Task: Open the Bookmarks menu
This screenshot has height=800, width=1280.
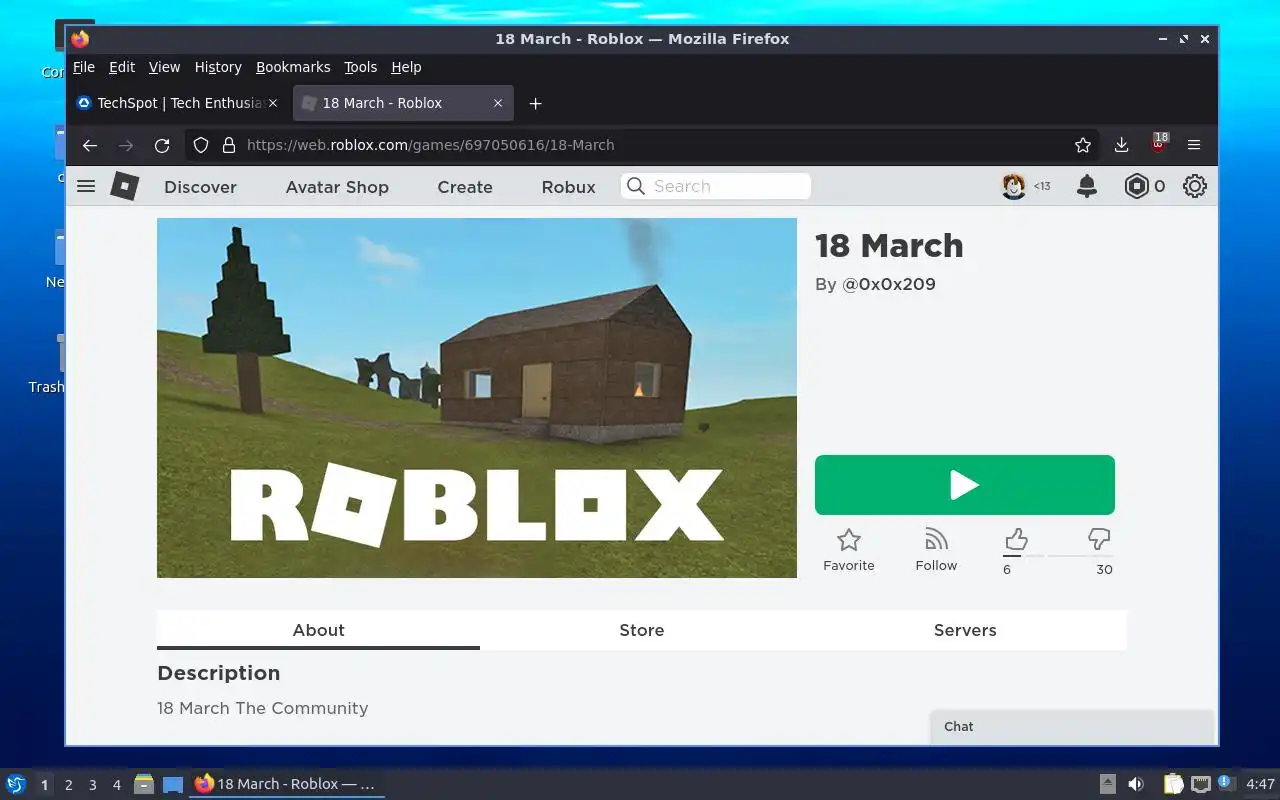Action: point(293,67)
